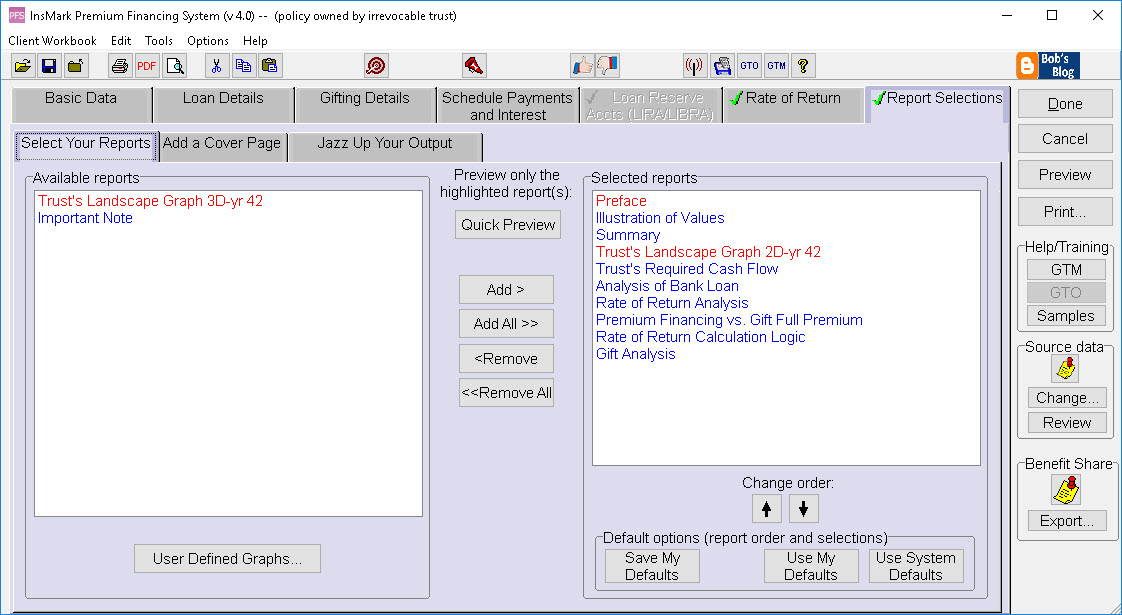The image size is (1122, 615).
Task: Add all available reports with Add All
Action: pos(506,324)
